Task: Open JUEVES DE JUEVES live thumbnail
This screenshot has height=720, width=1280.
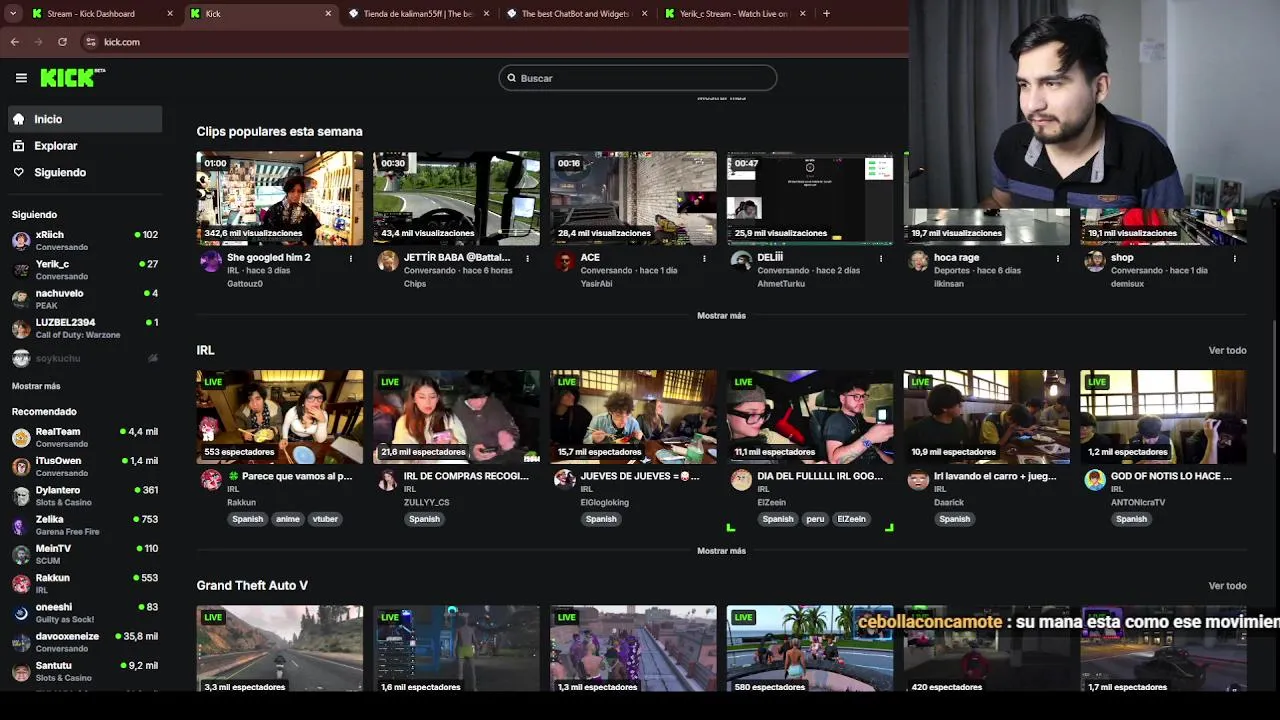Action: [x=633, y=417]
